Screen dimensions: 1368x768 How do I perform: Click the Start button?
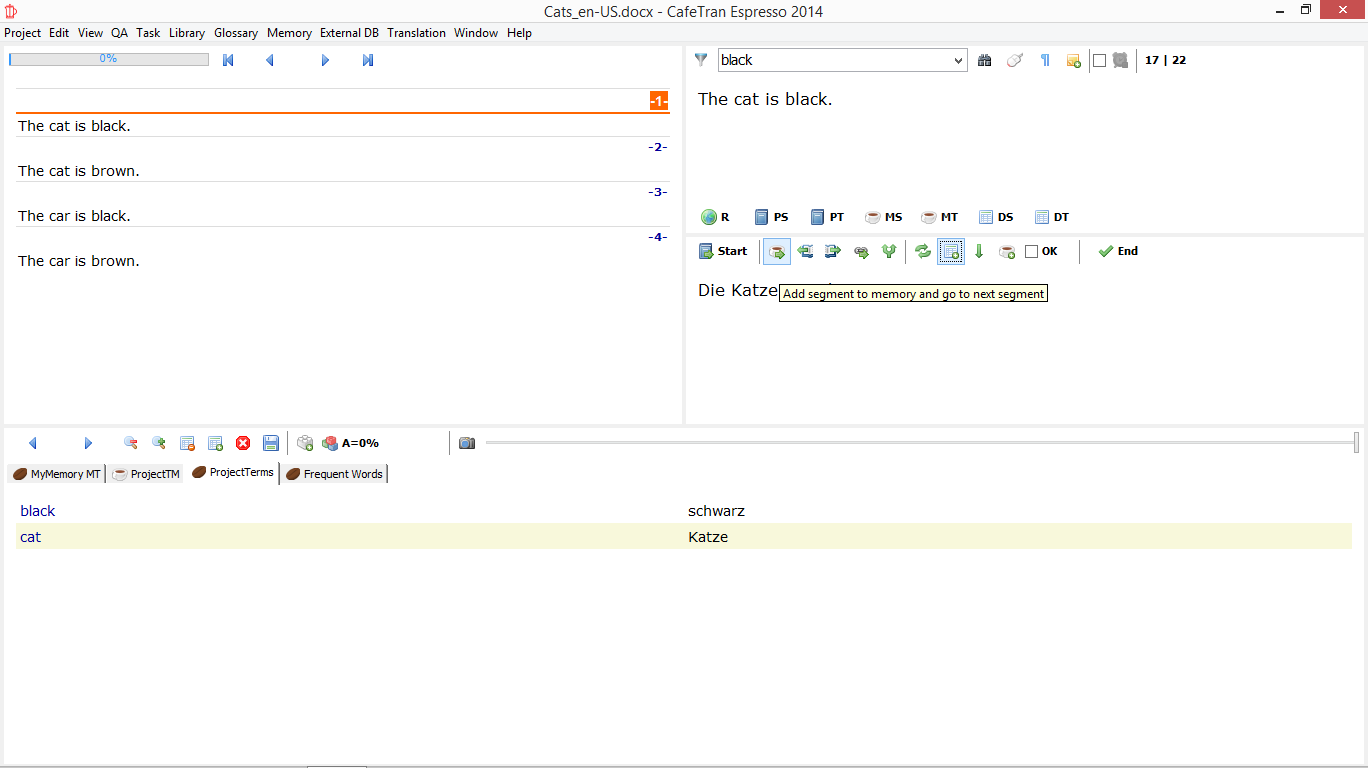pos(723,251)
